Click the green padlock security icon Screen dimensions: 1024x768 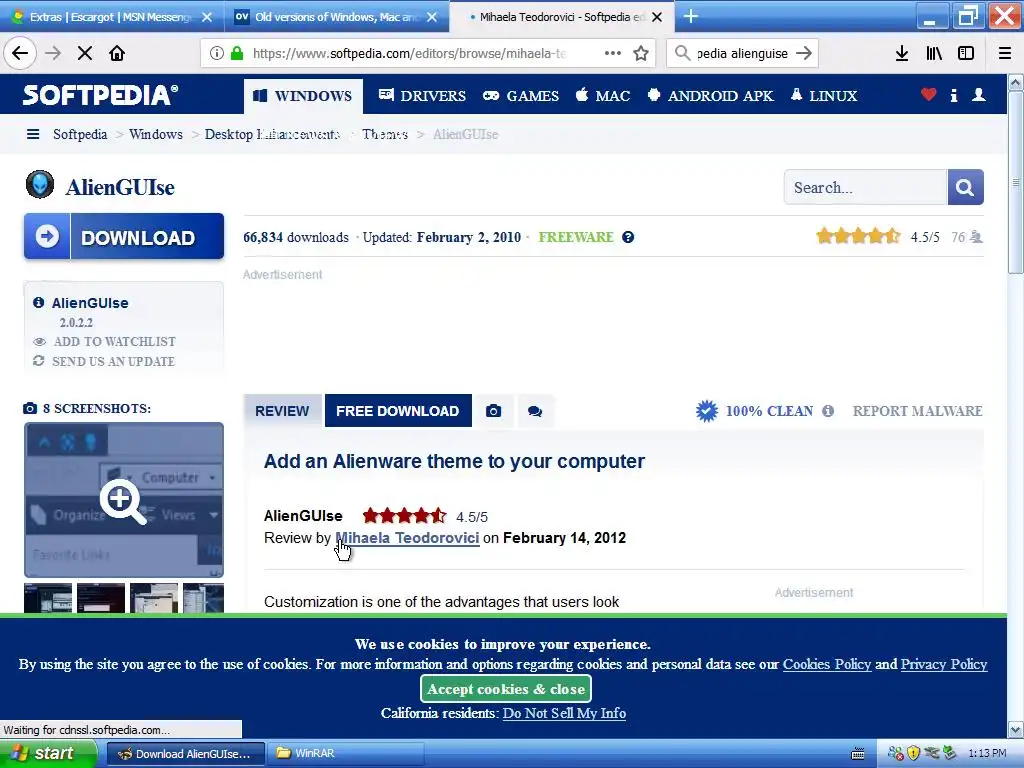click(x=237, y=54)
